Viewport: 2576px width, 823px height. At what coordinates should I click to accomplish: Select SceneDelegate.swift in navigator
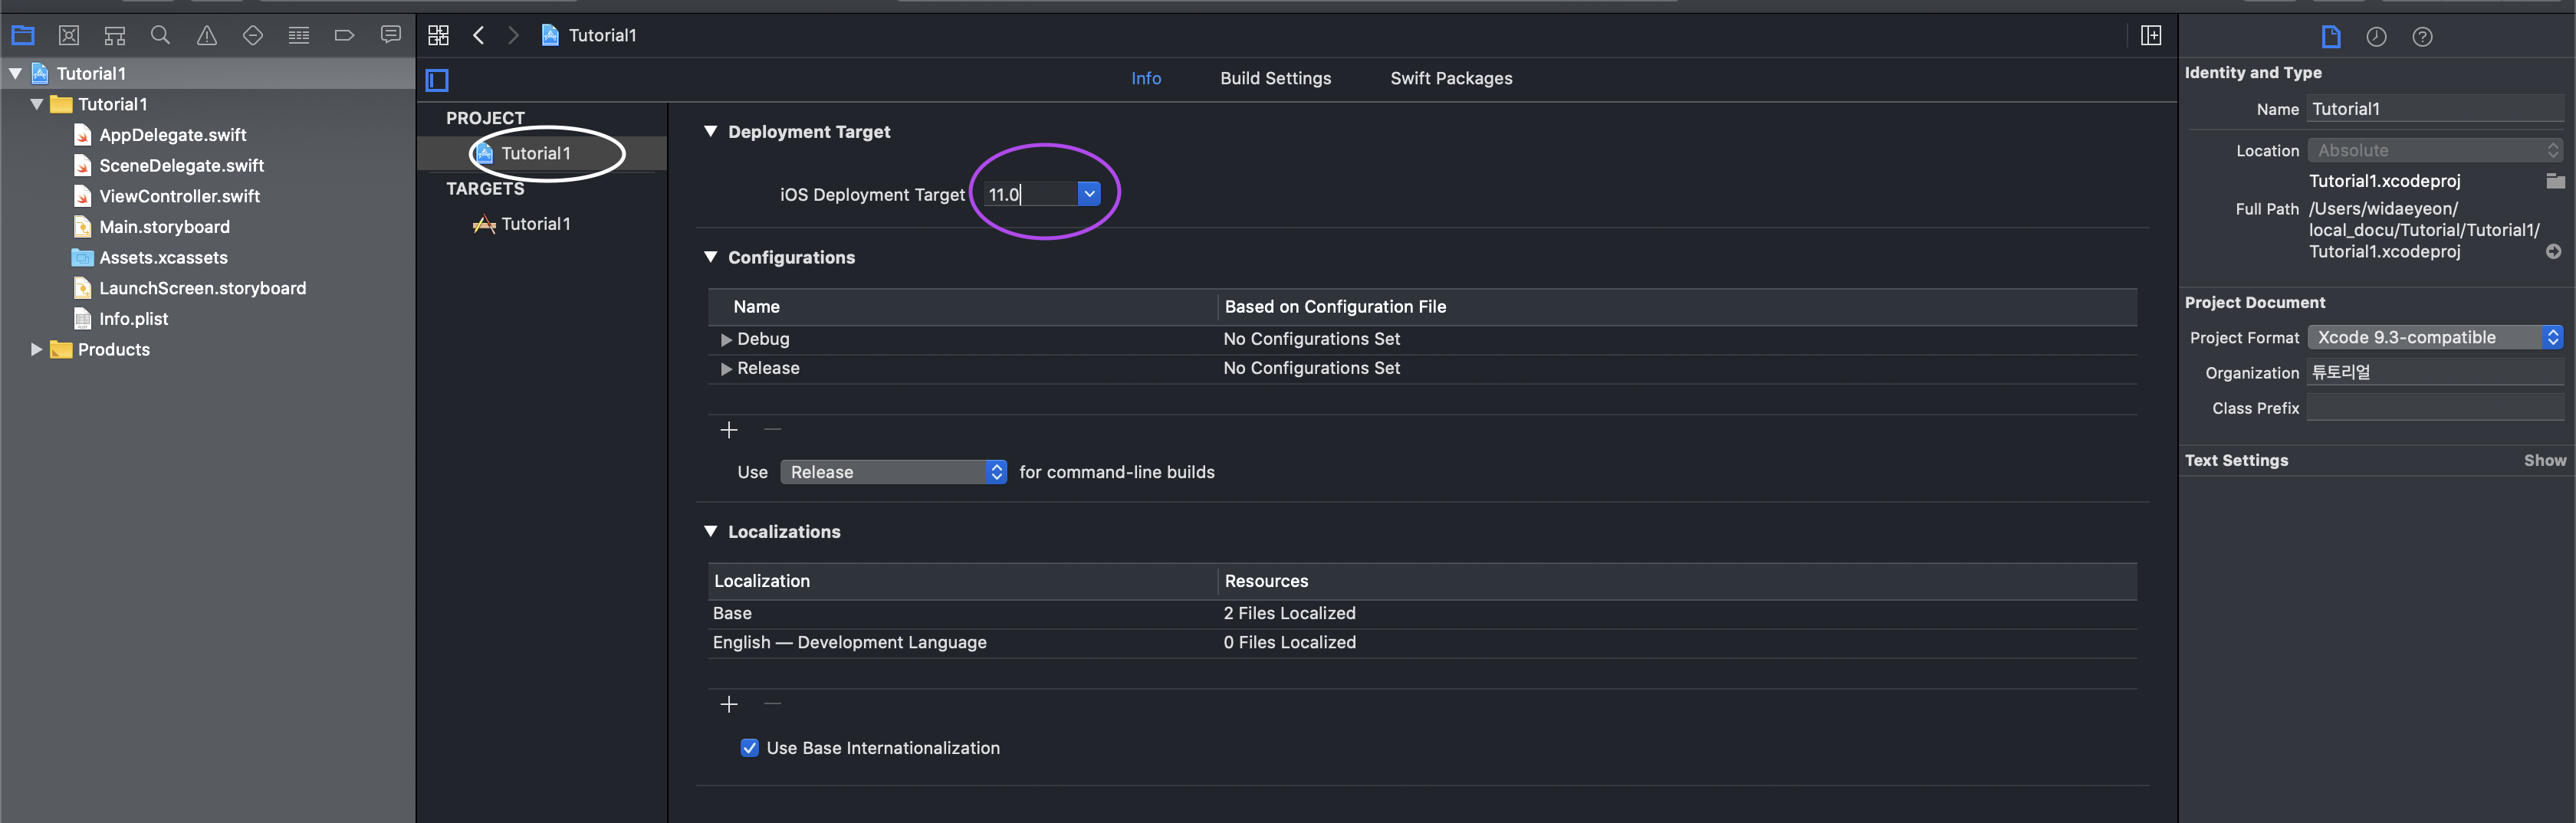coord(181,166)
